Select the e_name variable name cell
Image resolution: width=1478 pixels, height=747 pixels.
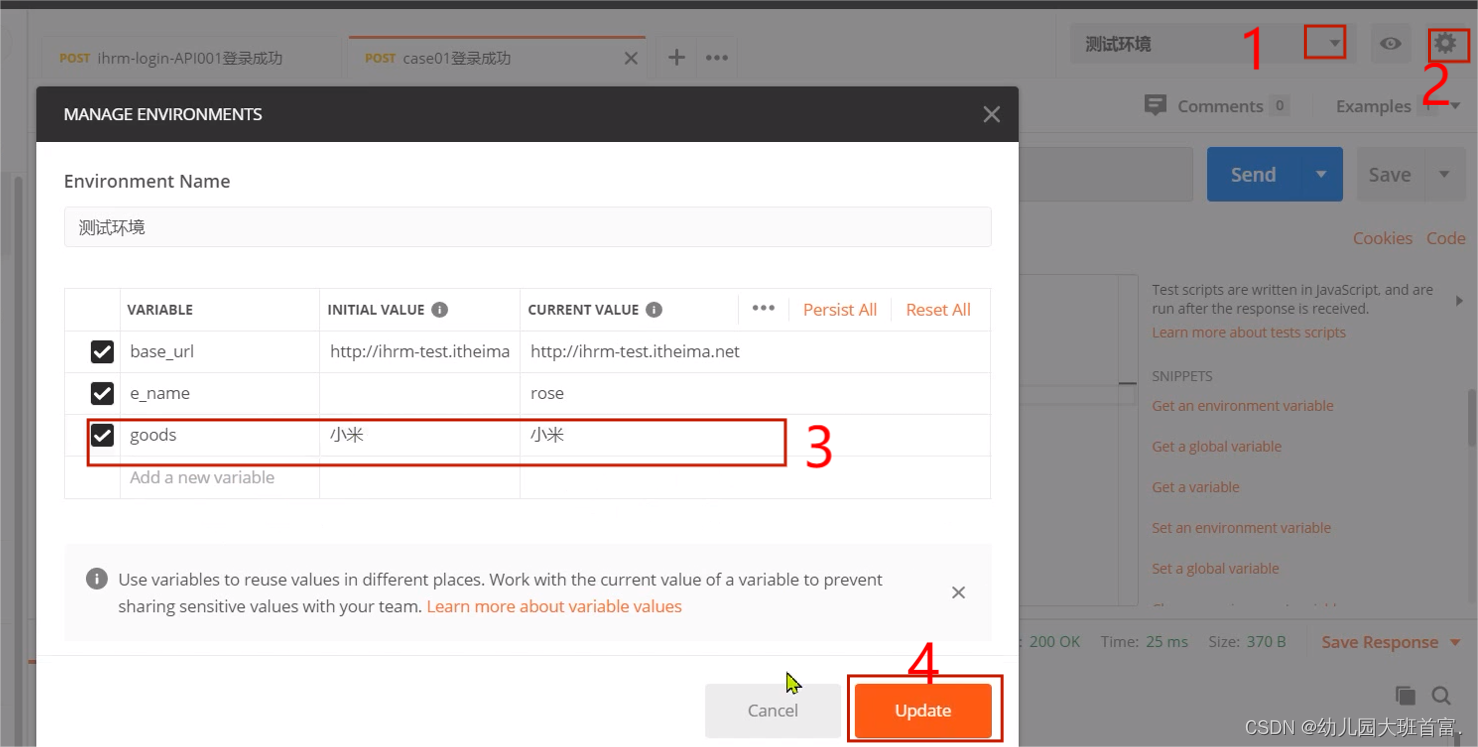pyautogui.click(x=220, y=394)
